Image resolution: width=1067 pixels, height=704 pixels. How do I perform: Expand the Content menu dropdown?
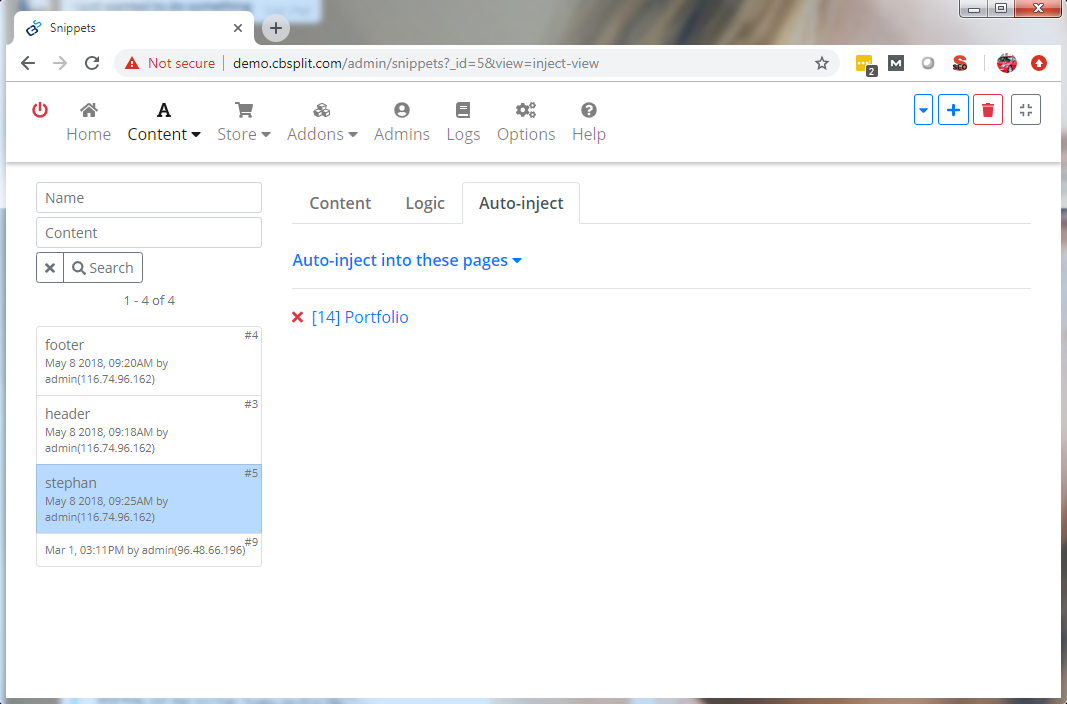pos(164,122)
